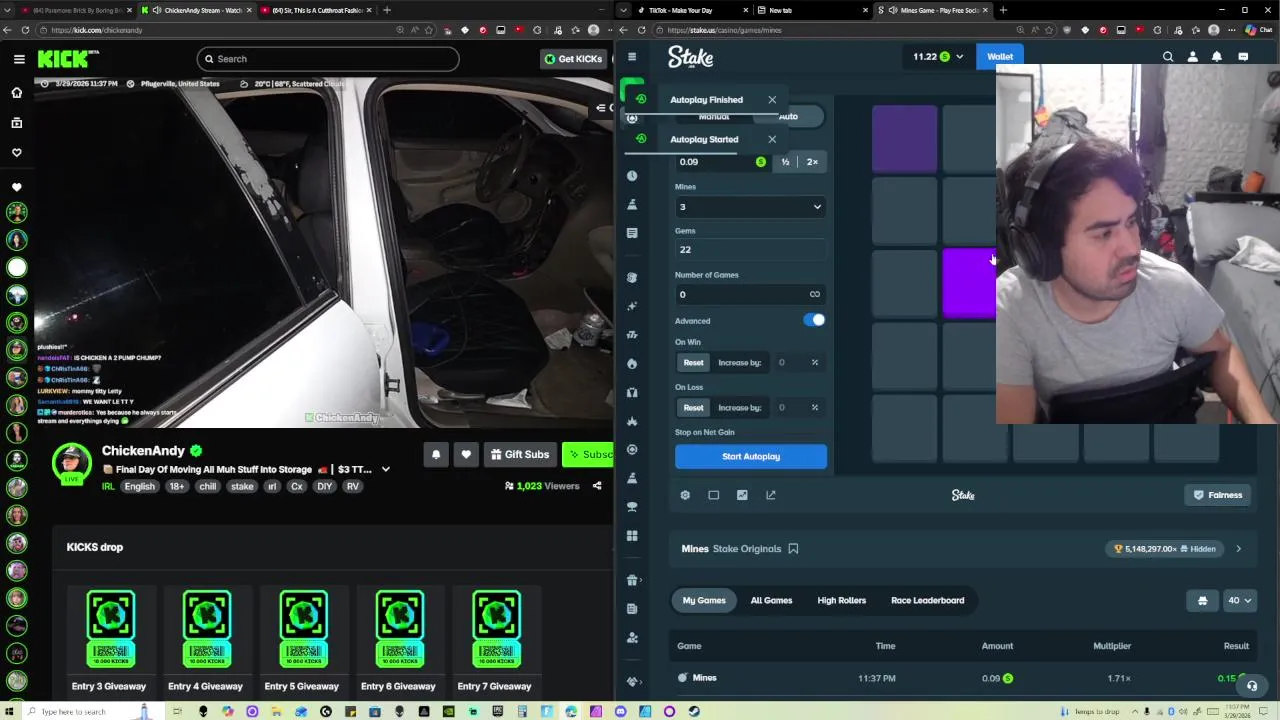
Task: Open balance dropdown showing 11.22
Action: pyautogui.click(x=937, y=57)
